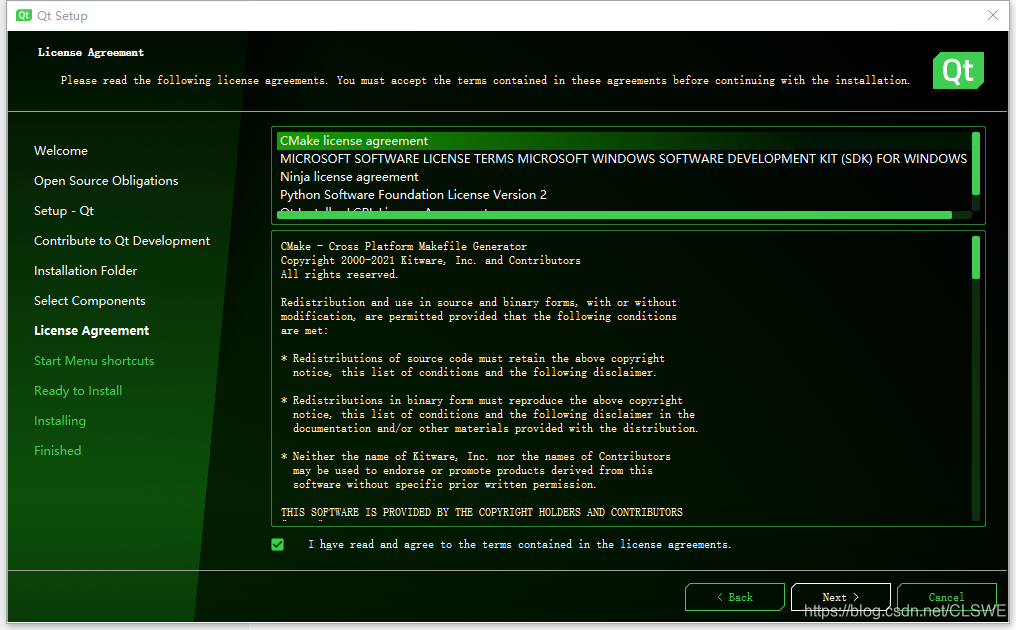The width and height of the screenshot is (1016, 630).
Task: Click the Select Components step
Action: click(89, 301)
